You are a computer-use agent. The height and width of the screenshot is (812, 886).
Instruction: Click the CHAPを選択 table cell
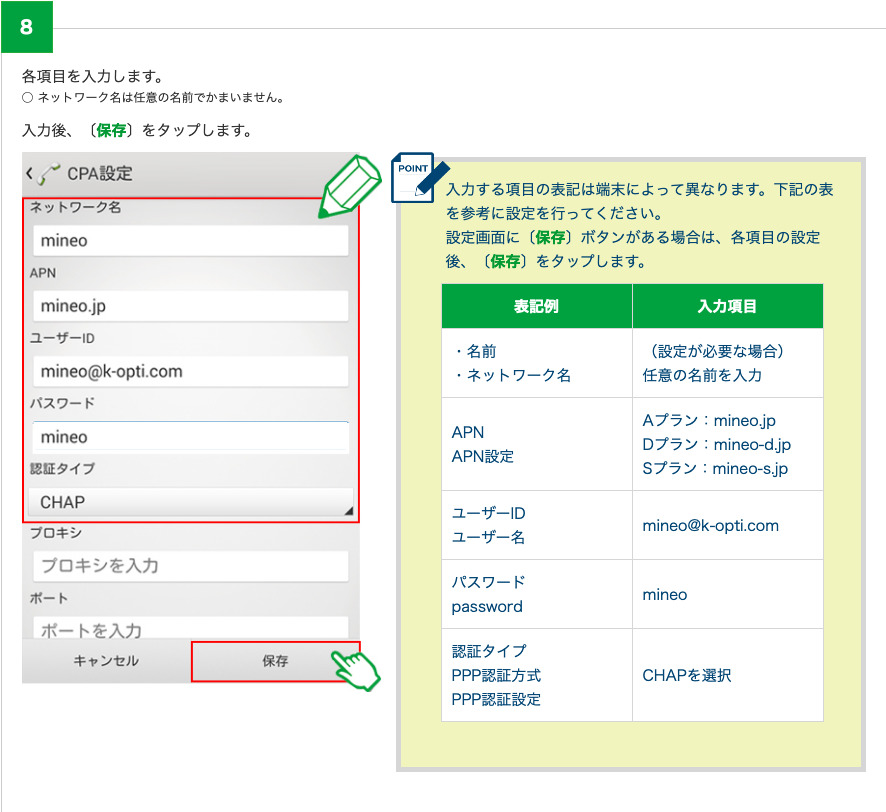click(687, 675)
